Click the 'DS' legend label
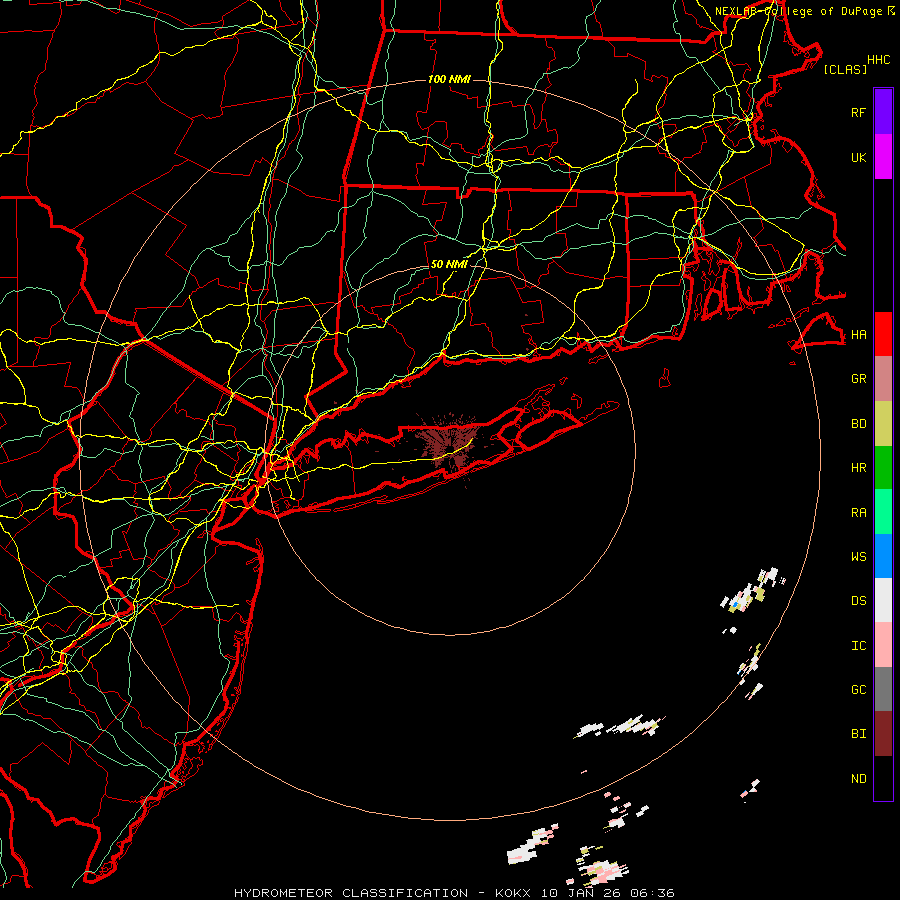Image resolution: width=900 pixels, height=900 pixels. point(858,601)
